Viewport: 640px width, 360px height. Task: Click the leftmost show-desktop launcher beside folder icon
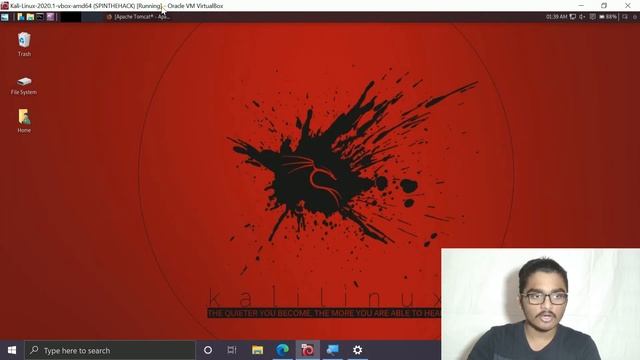coord(21,17)
